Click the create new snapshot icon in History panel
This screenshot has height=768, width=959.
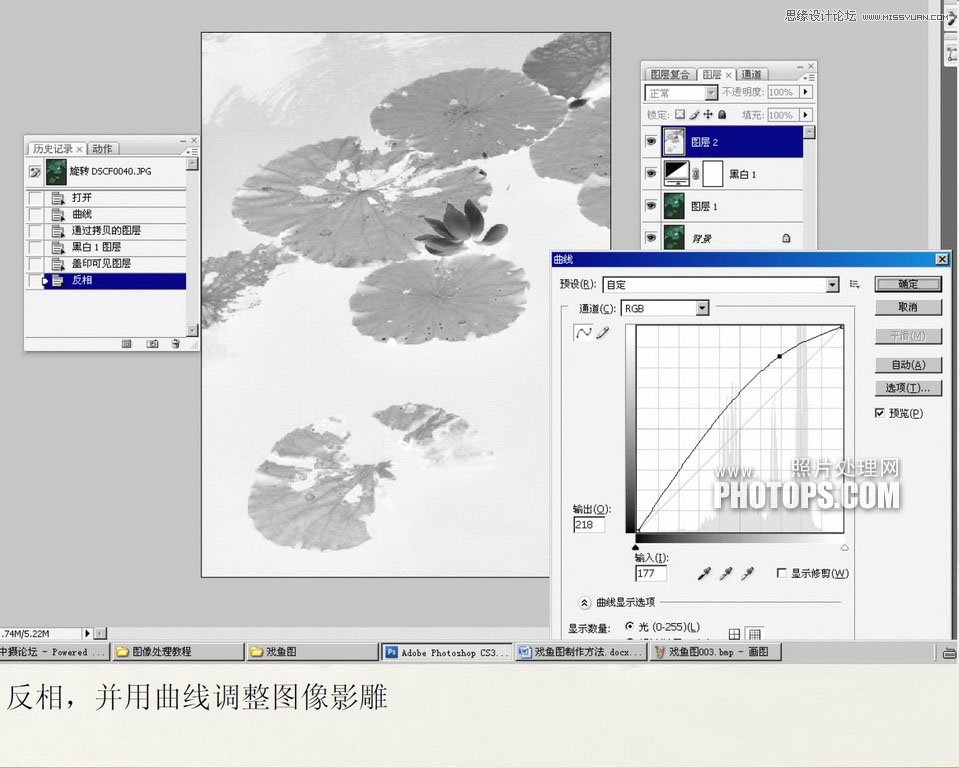151,344
